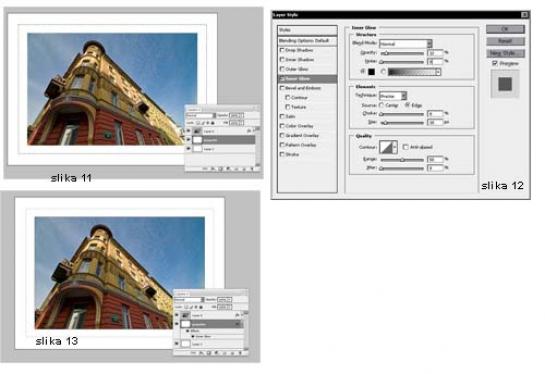Open the gradient picker dropdown arrow
Viewport: 545px width, 374px height.
tap(438, 72)
